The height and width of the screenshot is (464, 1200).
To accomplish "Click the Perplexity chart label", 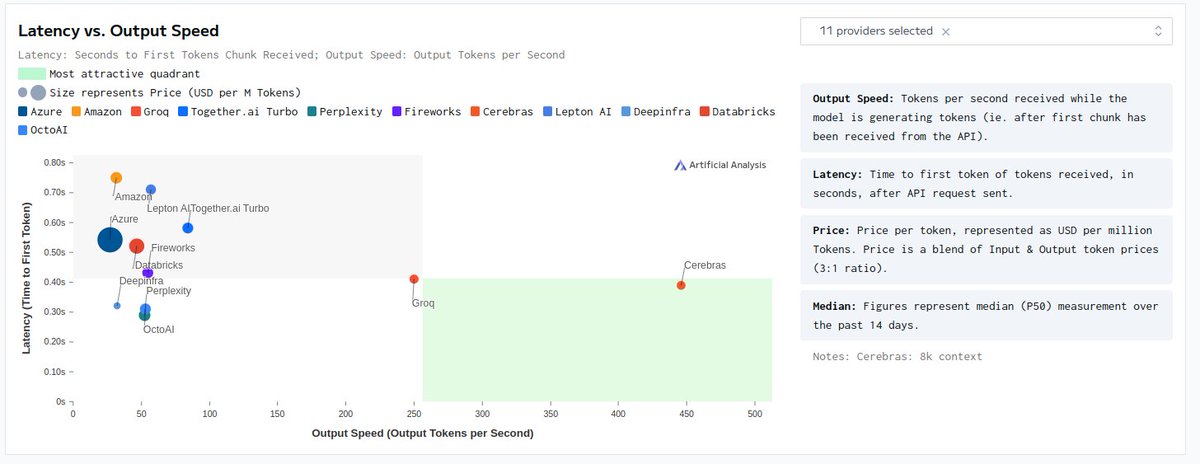I will pyautogui.click(x=168, y=291).
